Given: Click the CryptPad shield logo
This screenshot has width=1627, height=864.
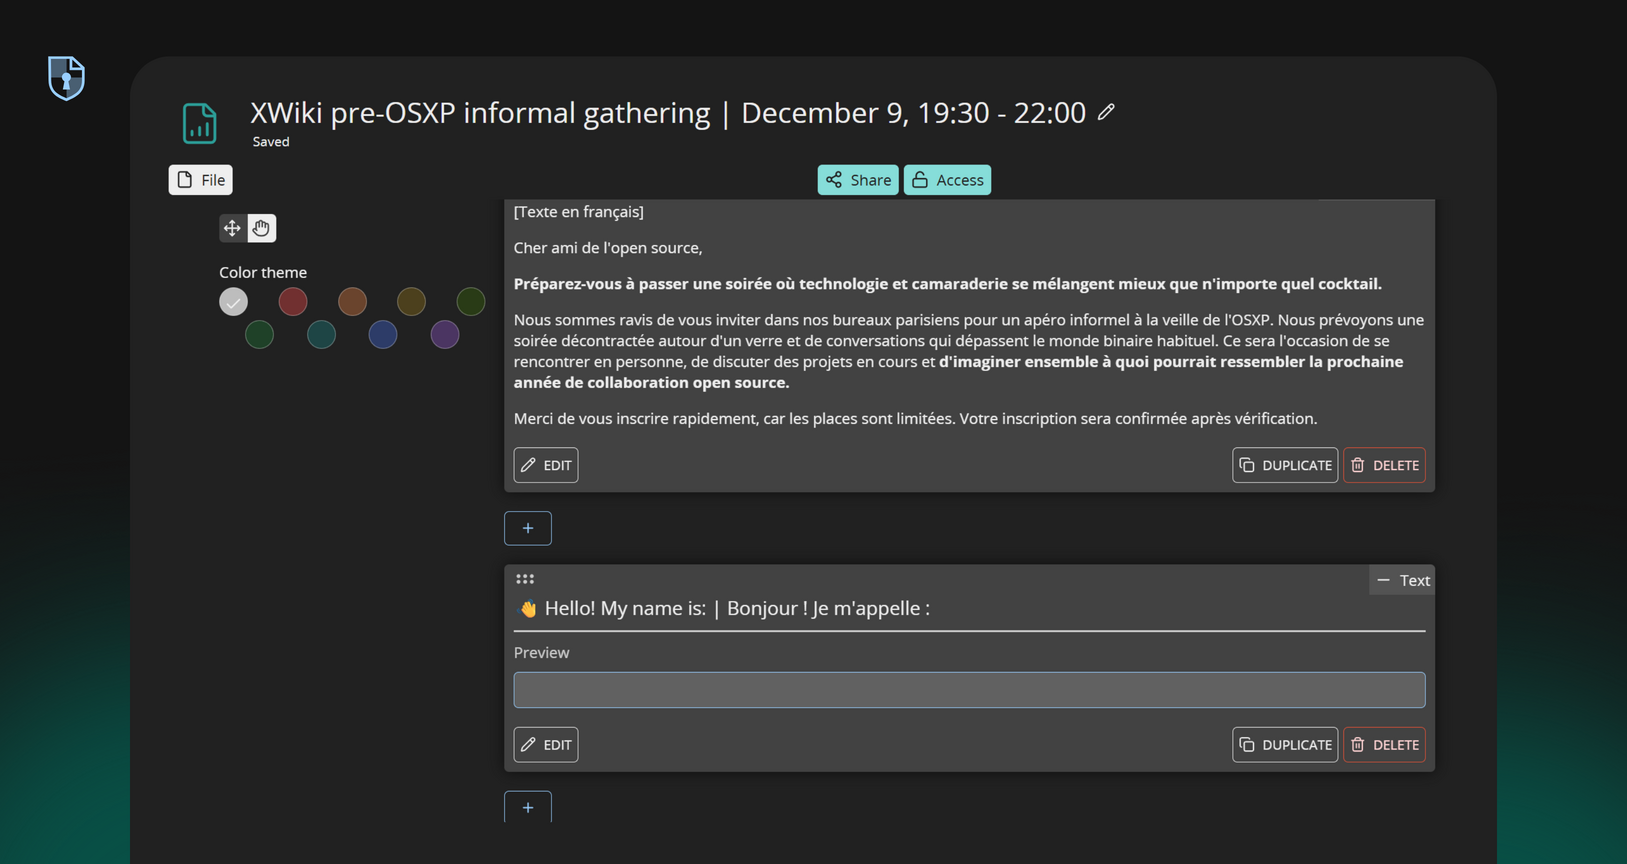Looking at the screenshot, I should (x=66, y=77).
